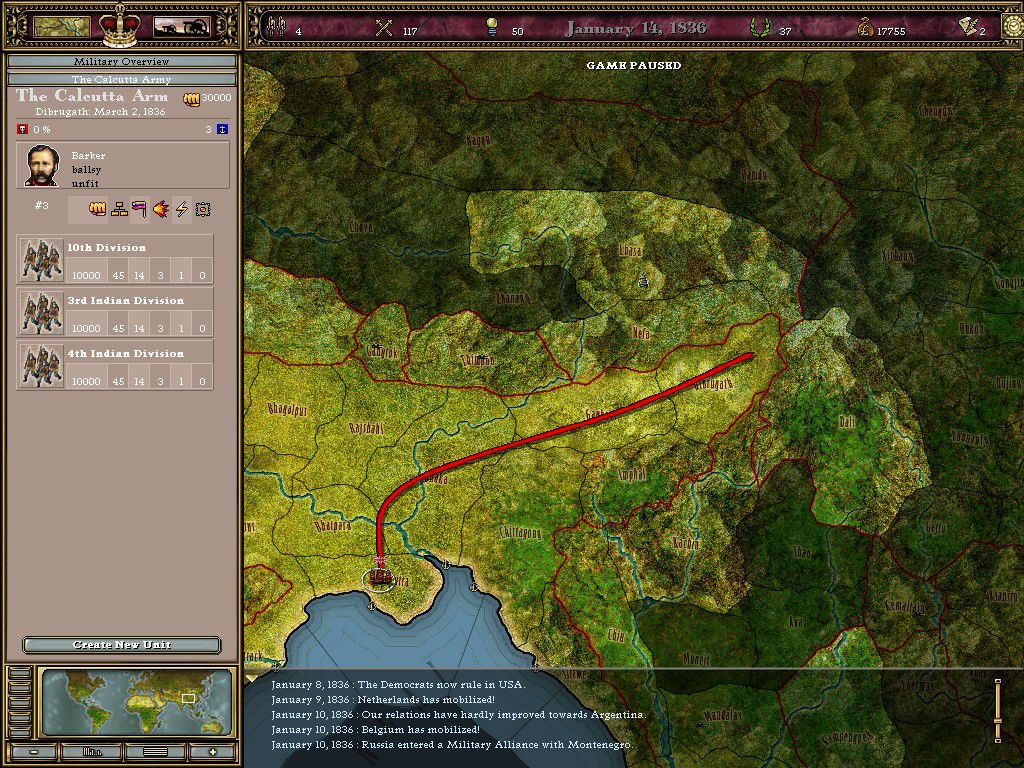Click the leader name Barker

[88, 155]
